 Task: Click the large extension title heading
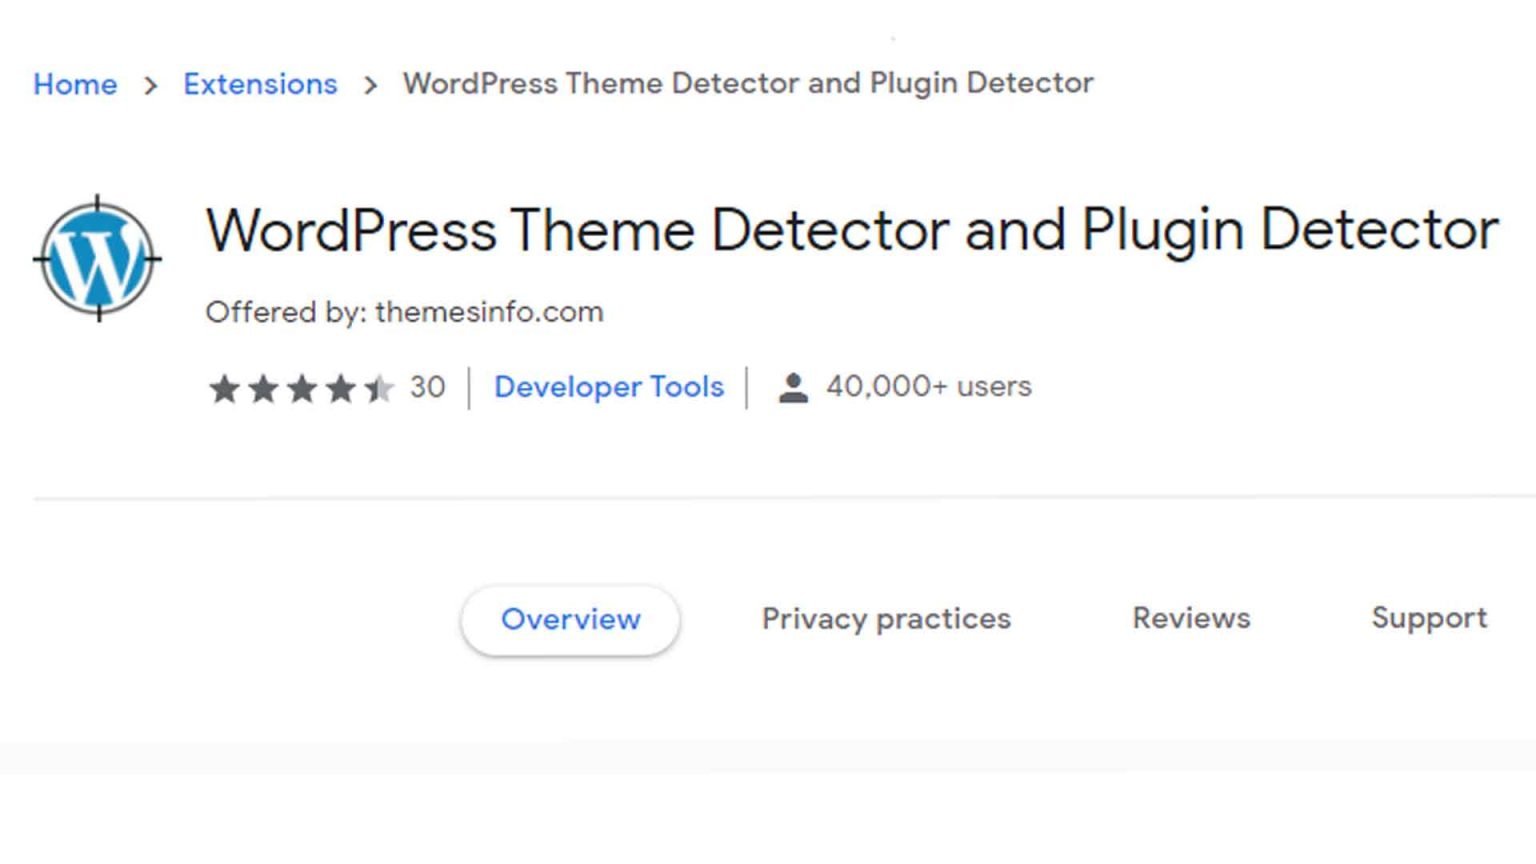(x=852, y=231)
